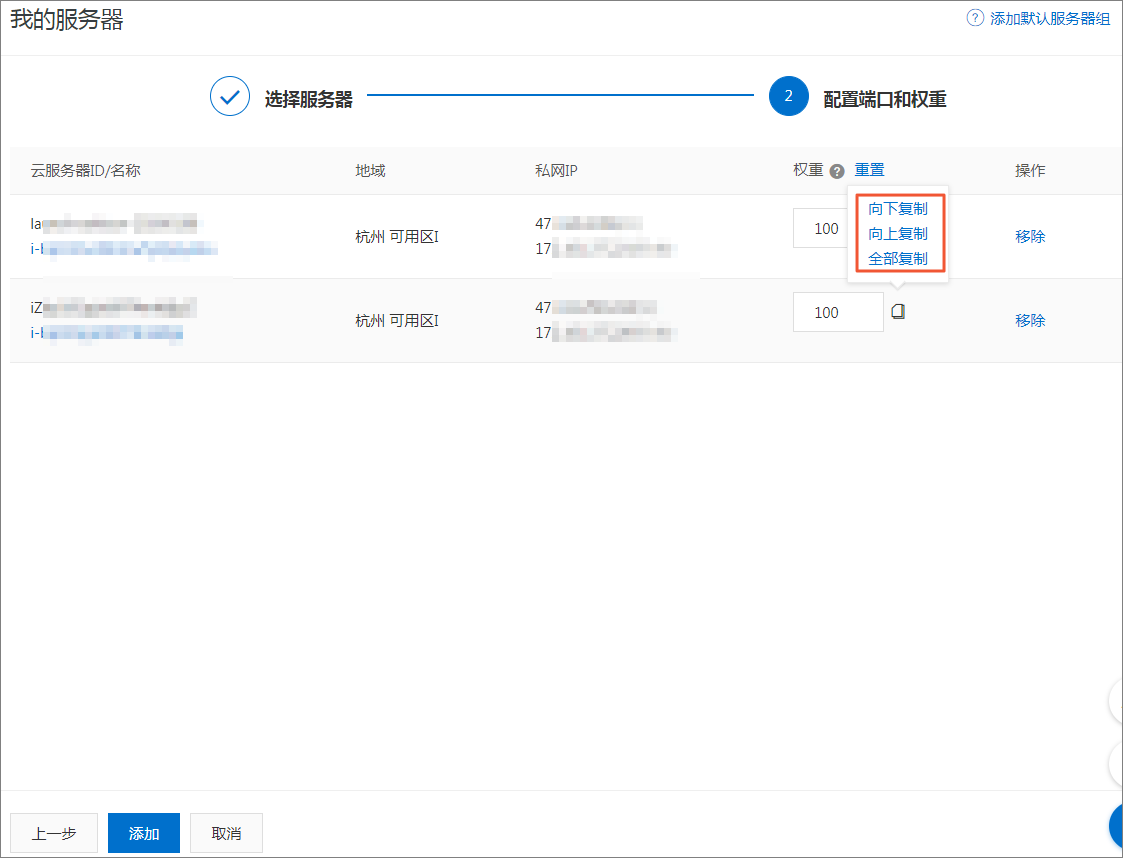Click the 选择服务器 step label

(309, 99)
